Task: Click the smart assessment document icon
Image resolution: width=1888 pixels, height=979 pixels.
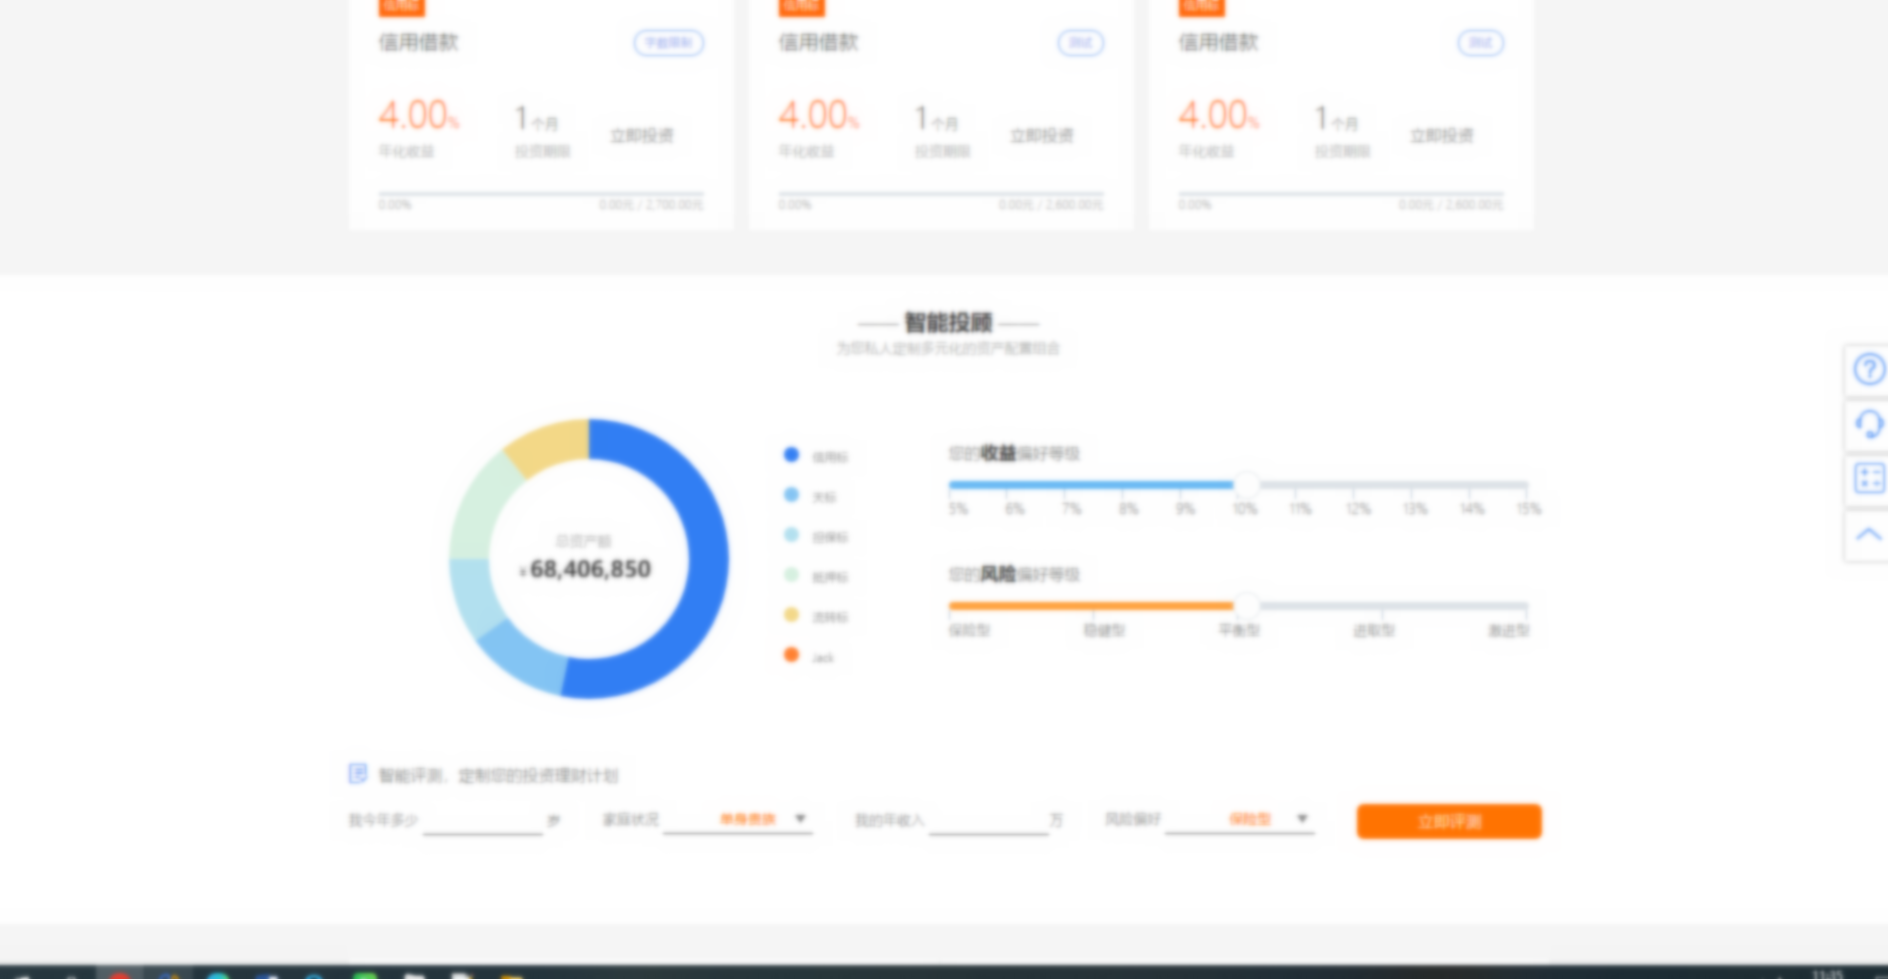Action: (x=357, y=773)
